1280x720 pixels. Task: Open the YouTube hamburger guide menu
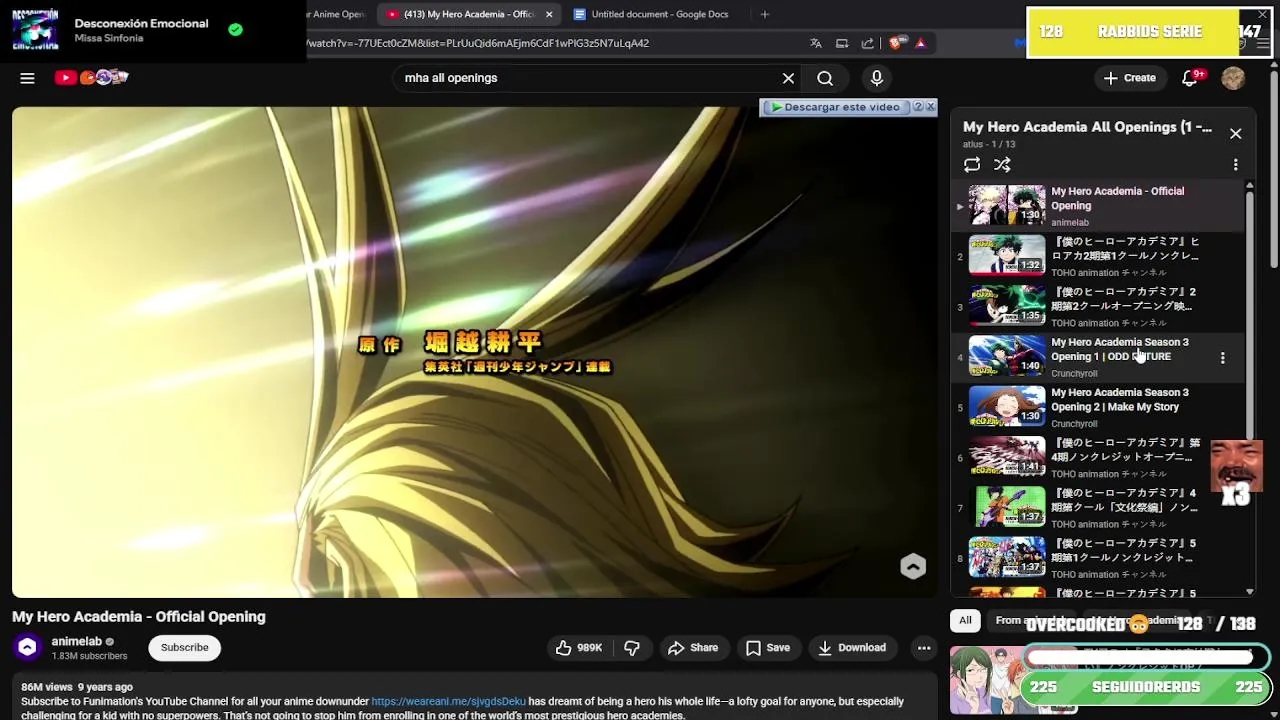27,78
